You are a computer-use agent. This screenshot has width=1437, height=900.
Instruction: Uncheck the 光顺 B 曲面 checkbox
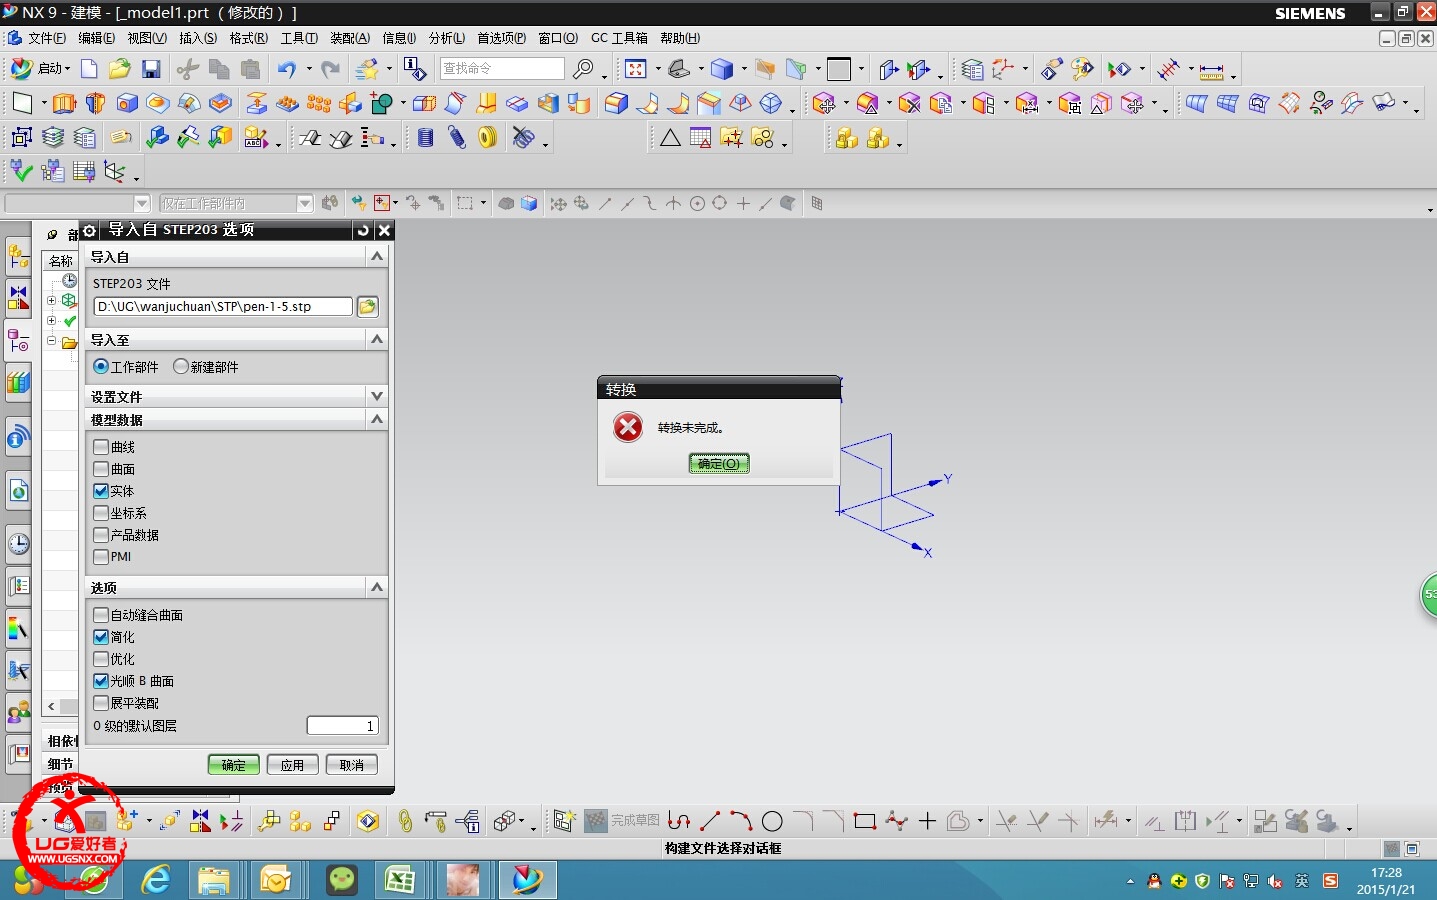[101, 681]
